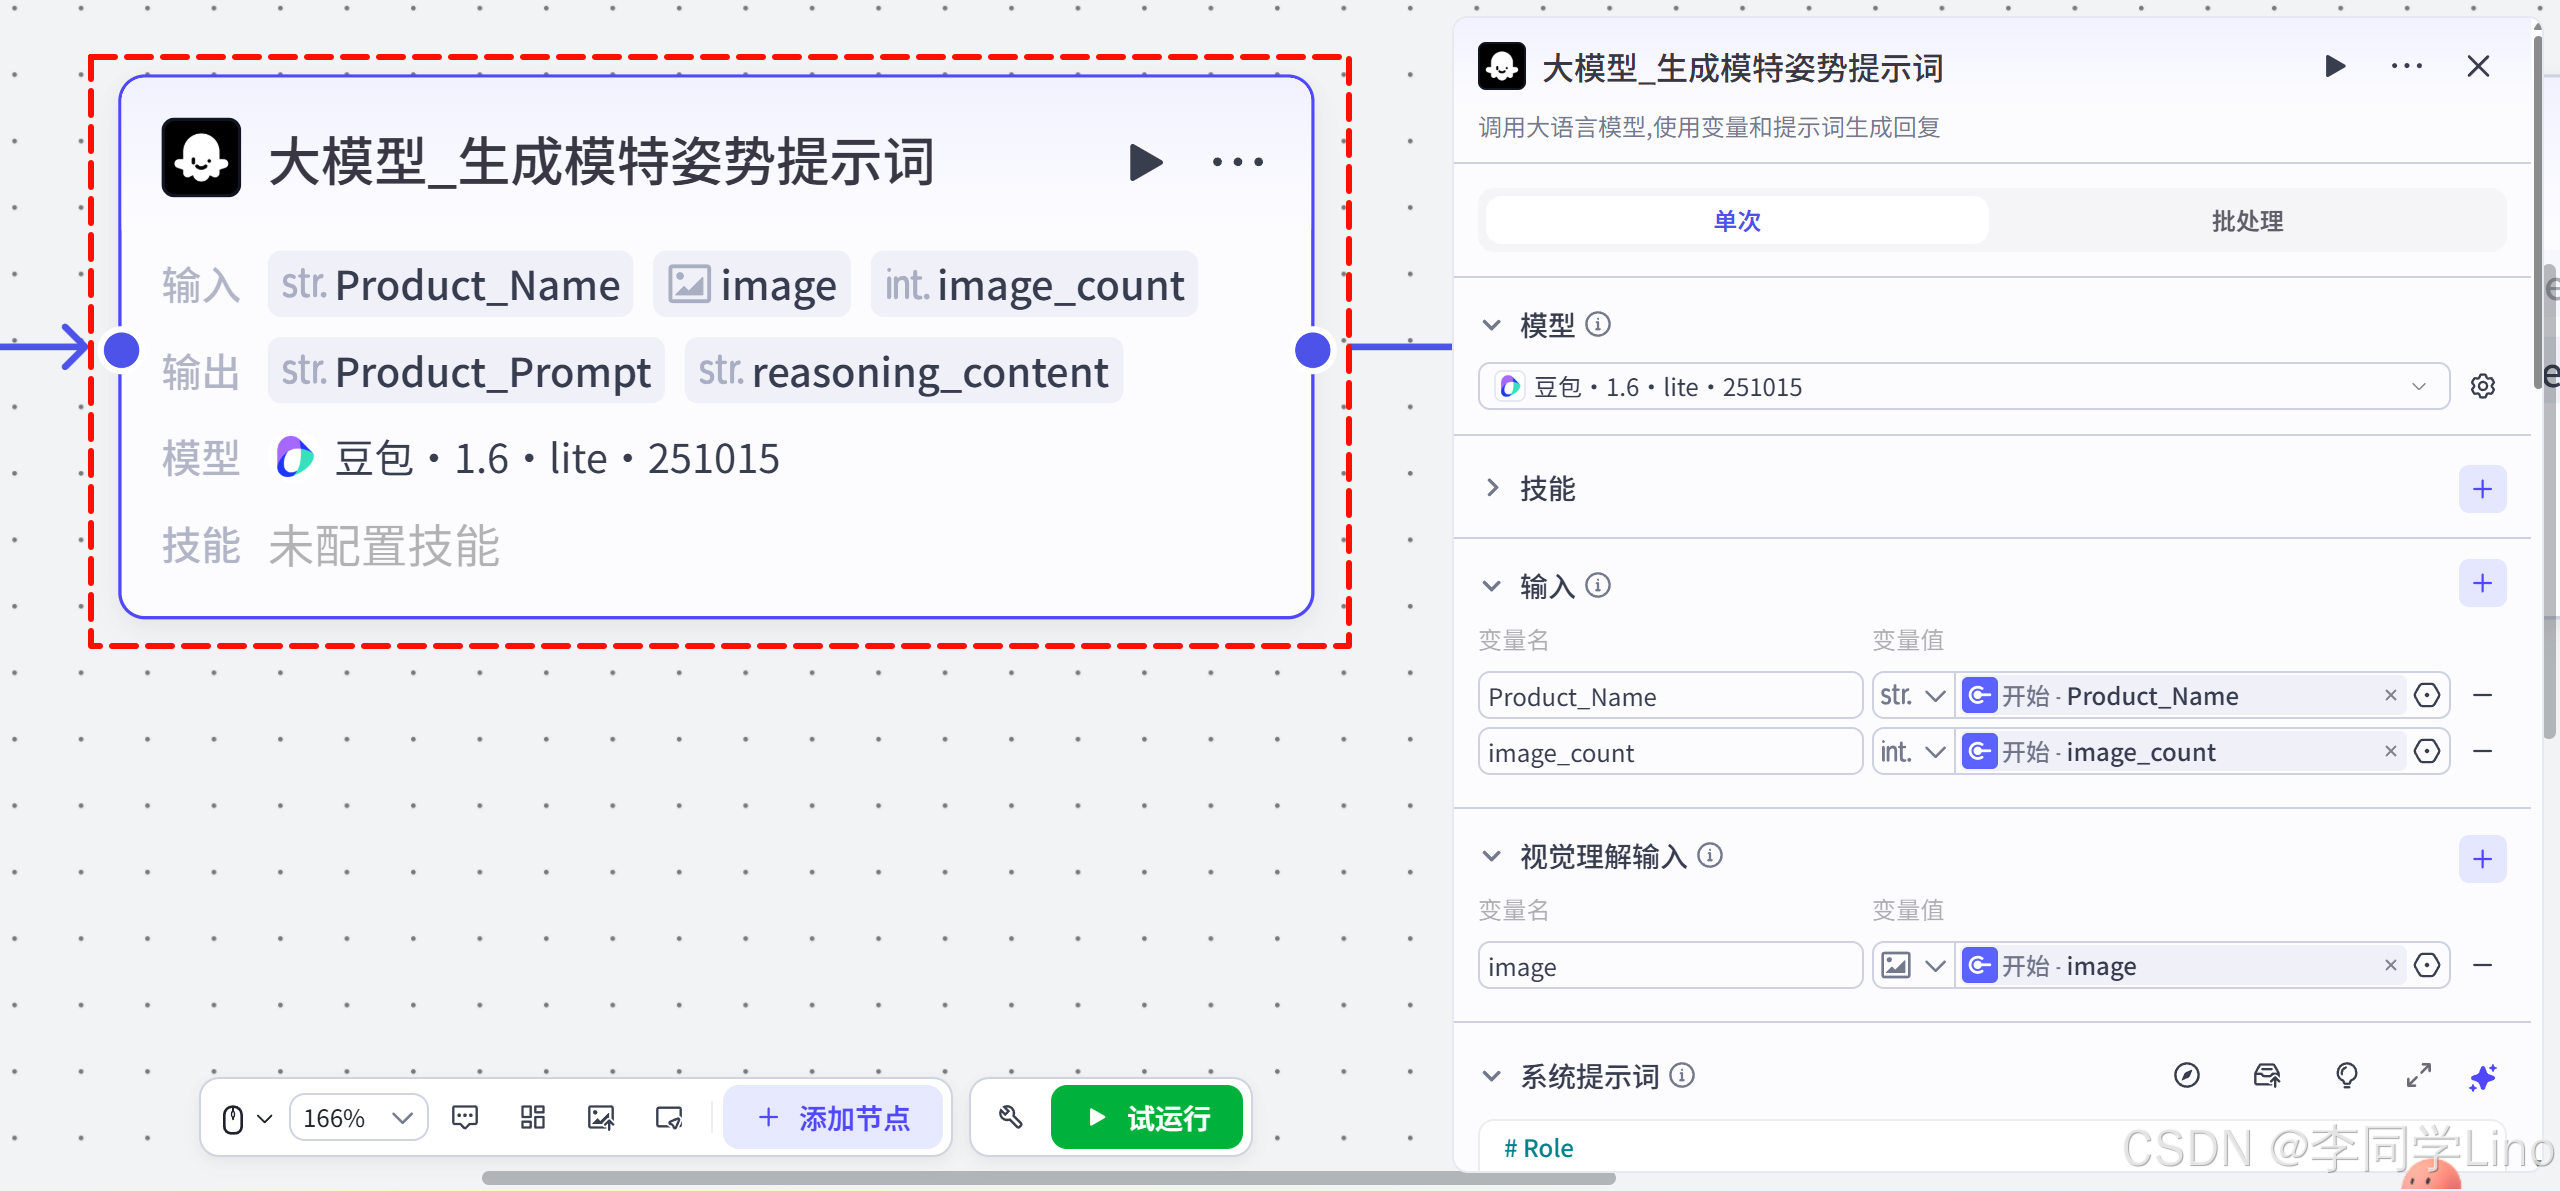
Task: Expand the 技能 skills section
Action: pyautogui.click(x=1493, y=488)
